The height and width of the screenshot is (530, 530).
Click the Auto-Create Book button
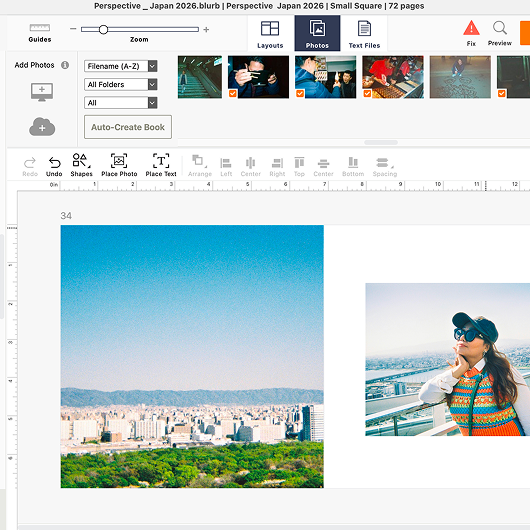pyautogui.click(x=128, y=127)
